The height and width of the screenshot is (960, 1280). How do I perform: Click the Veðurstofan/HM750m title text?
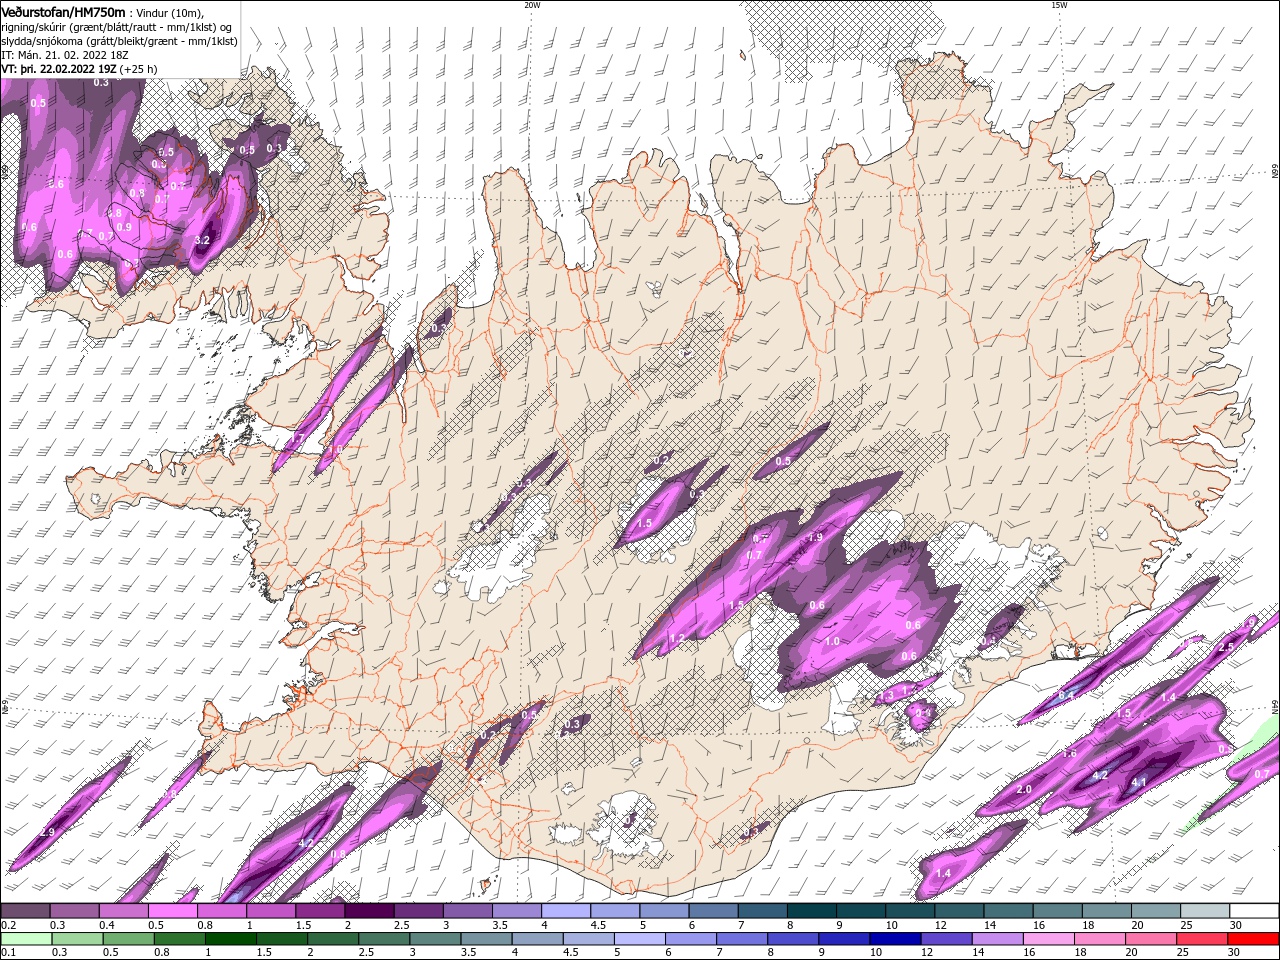coord(64,11)
